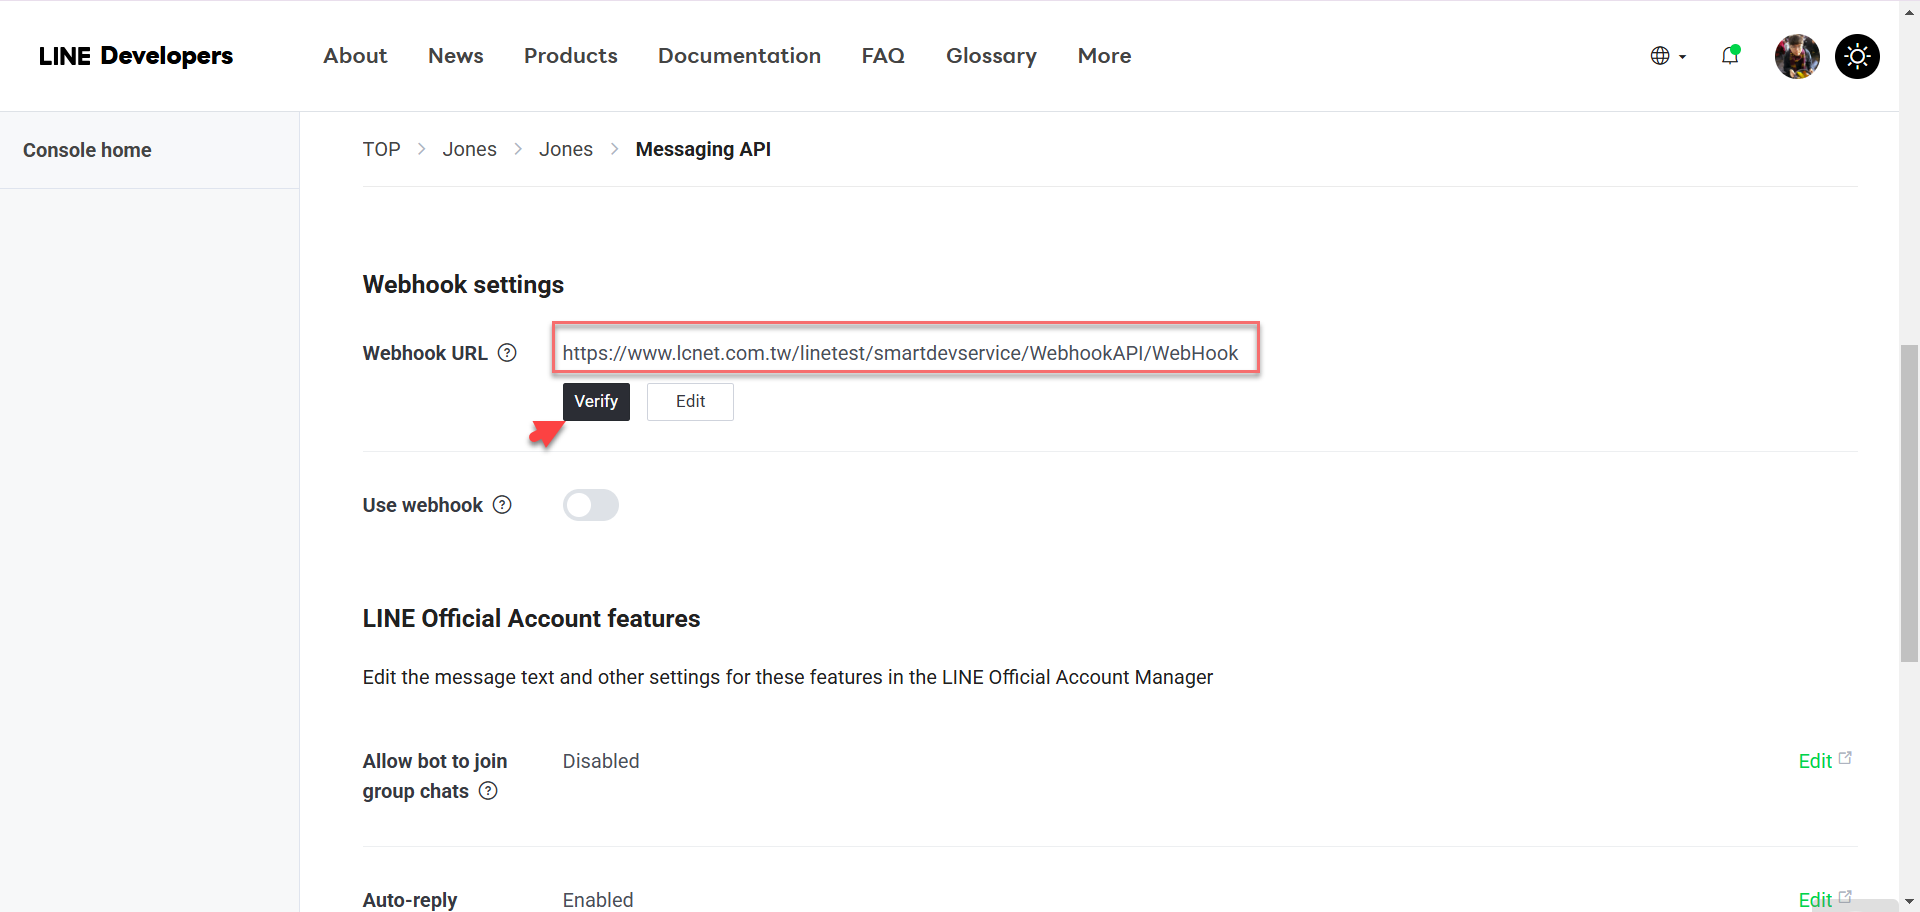Click the Webhook URL help icon

click(x=507, y=353)
